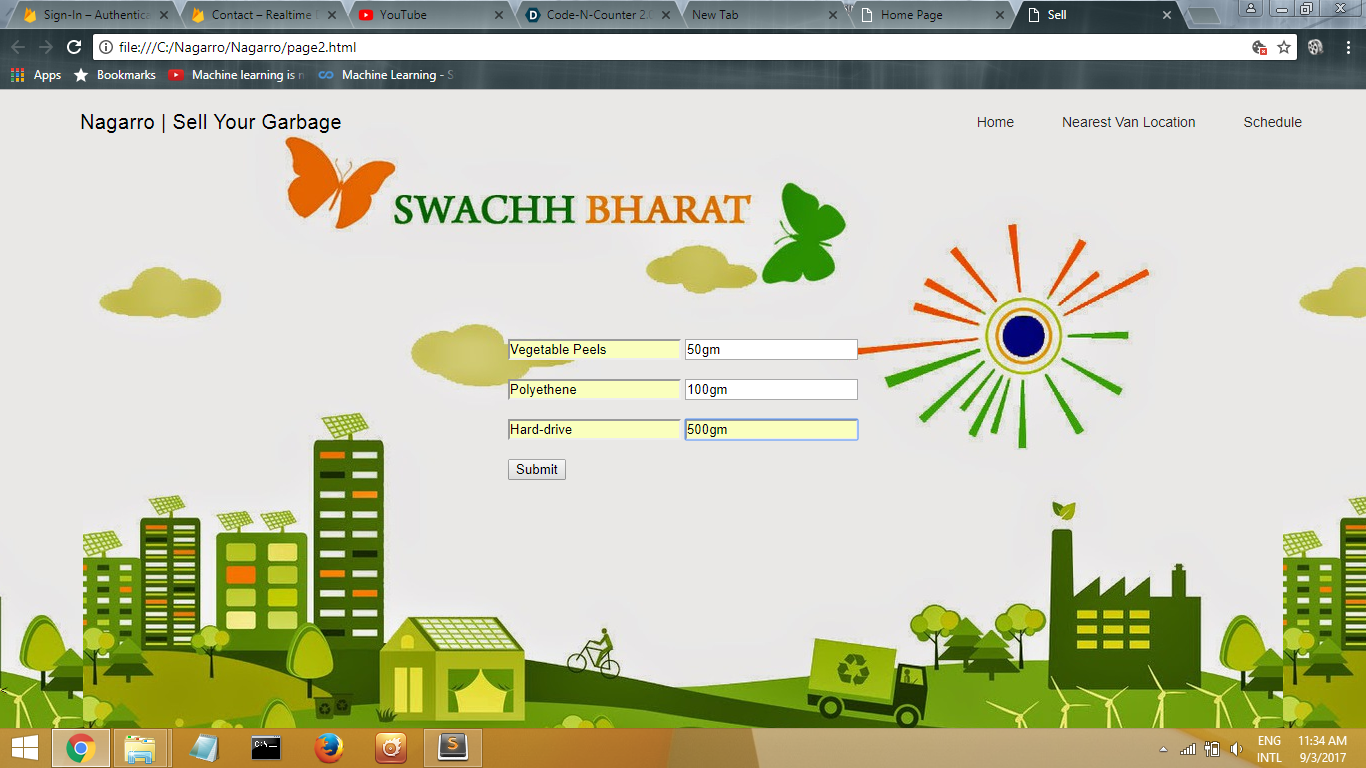Click the Submit button
The image size is (1366, 768).
537,469
